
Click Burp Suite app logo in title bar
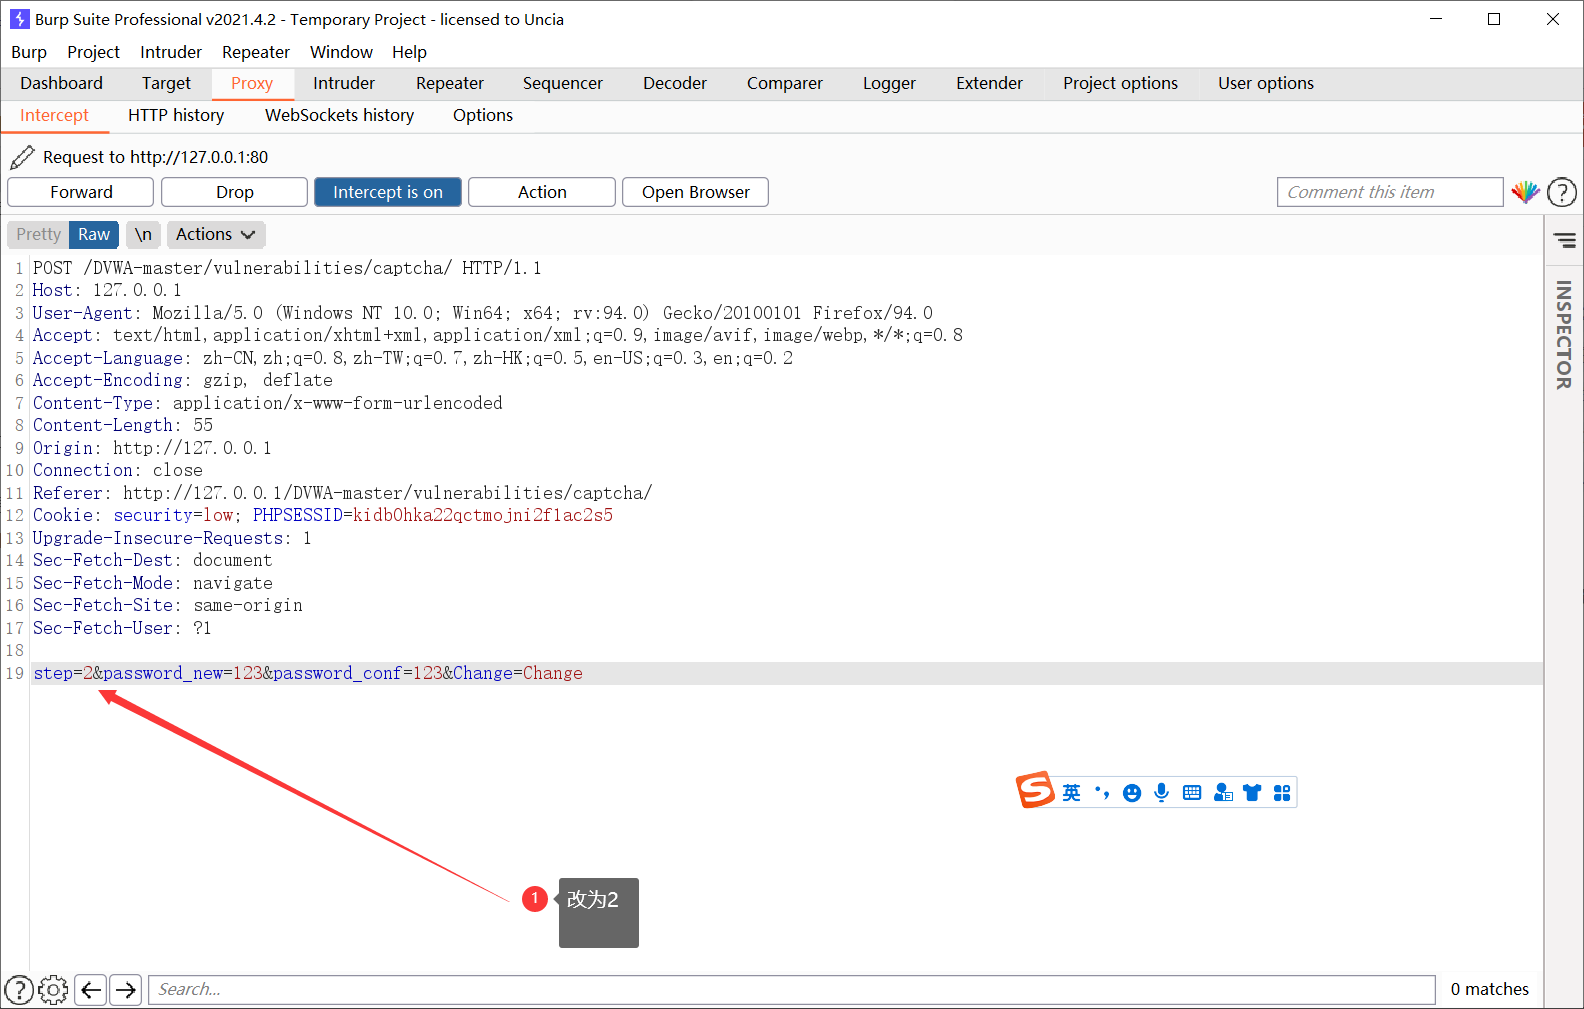pos(19,19)
